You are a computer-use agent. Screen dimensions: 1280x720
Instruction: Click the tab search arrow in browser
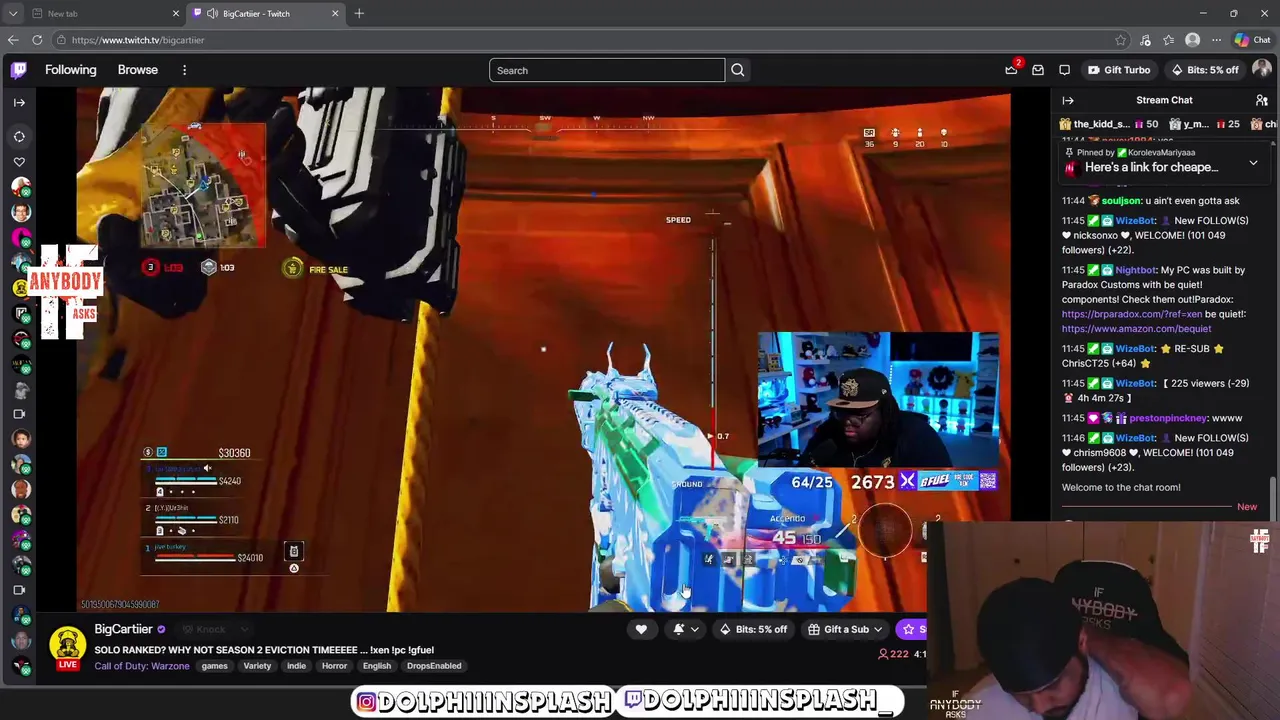tap(13, 13)
